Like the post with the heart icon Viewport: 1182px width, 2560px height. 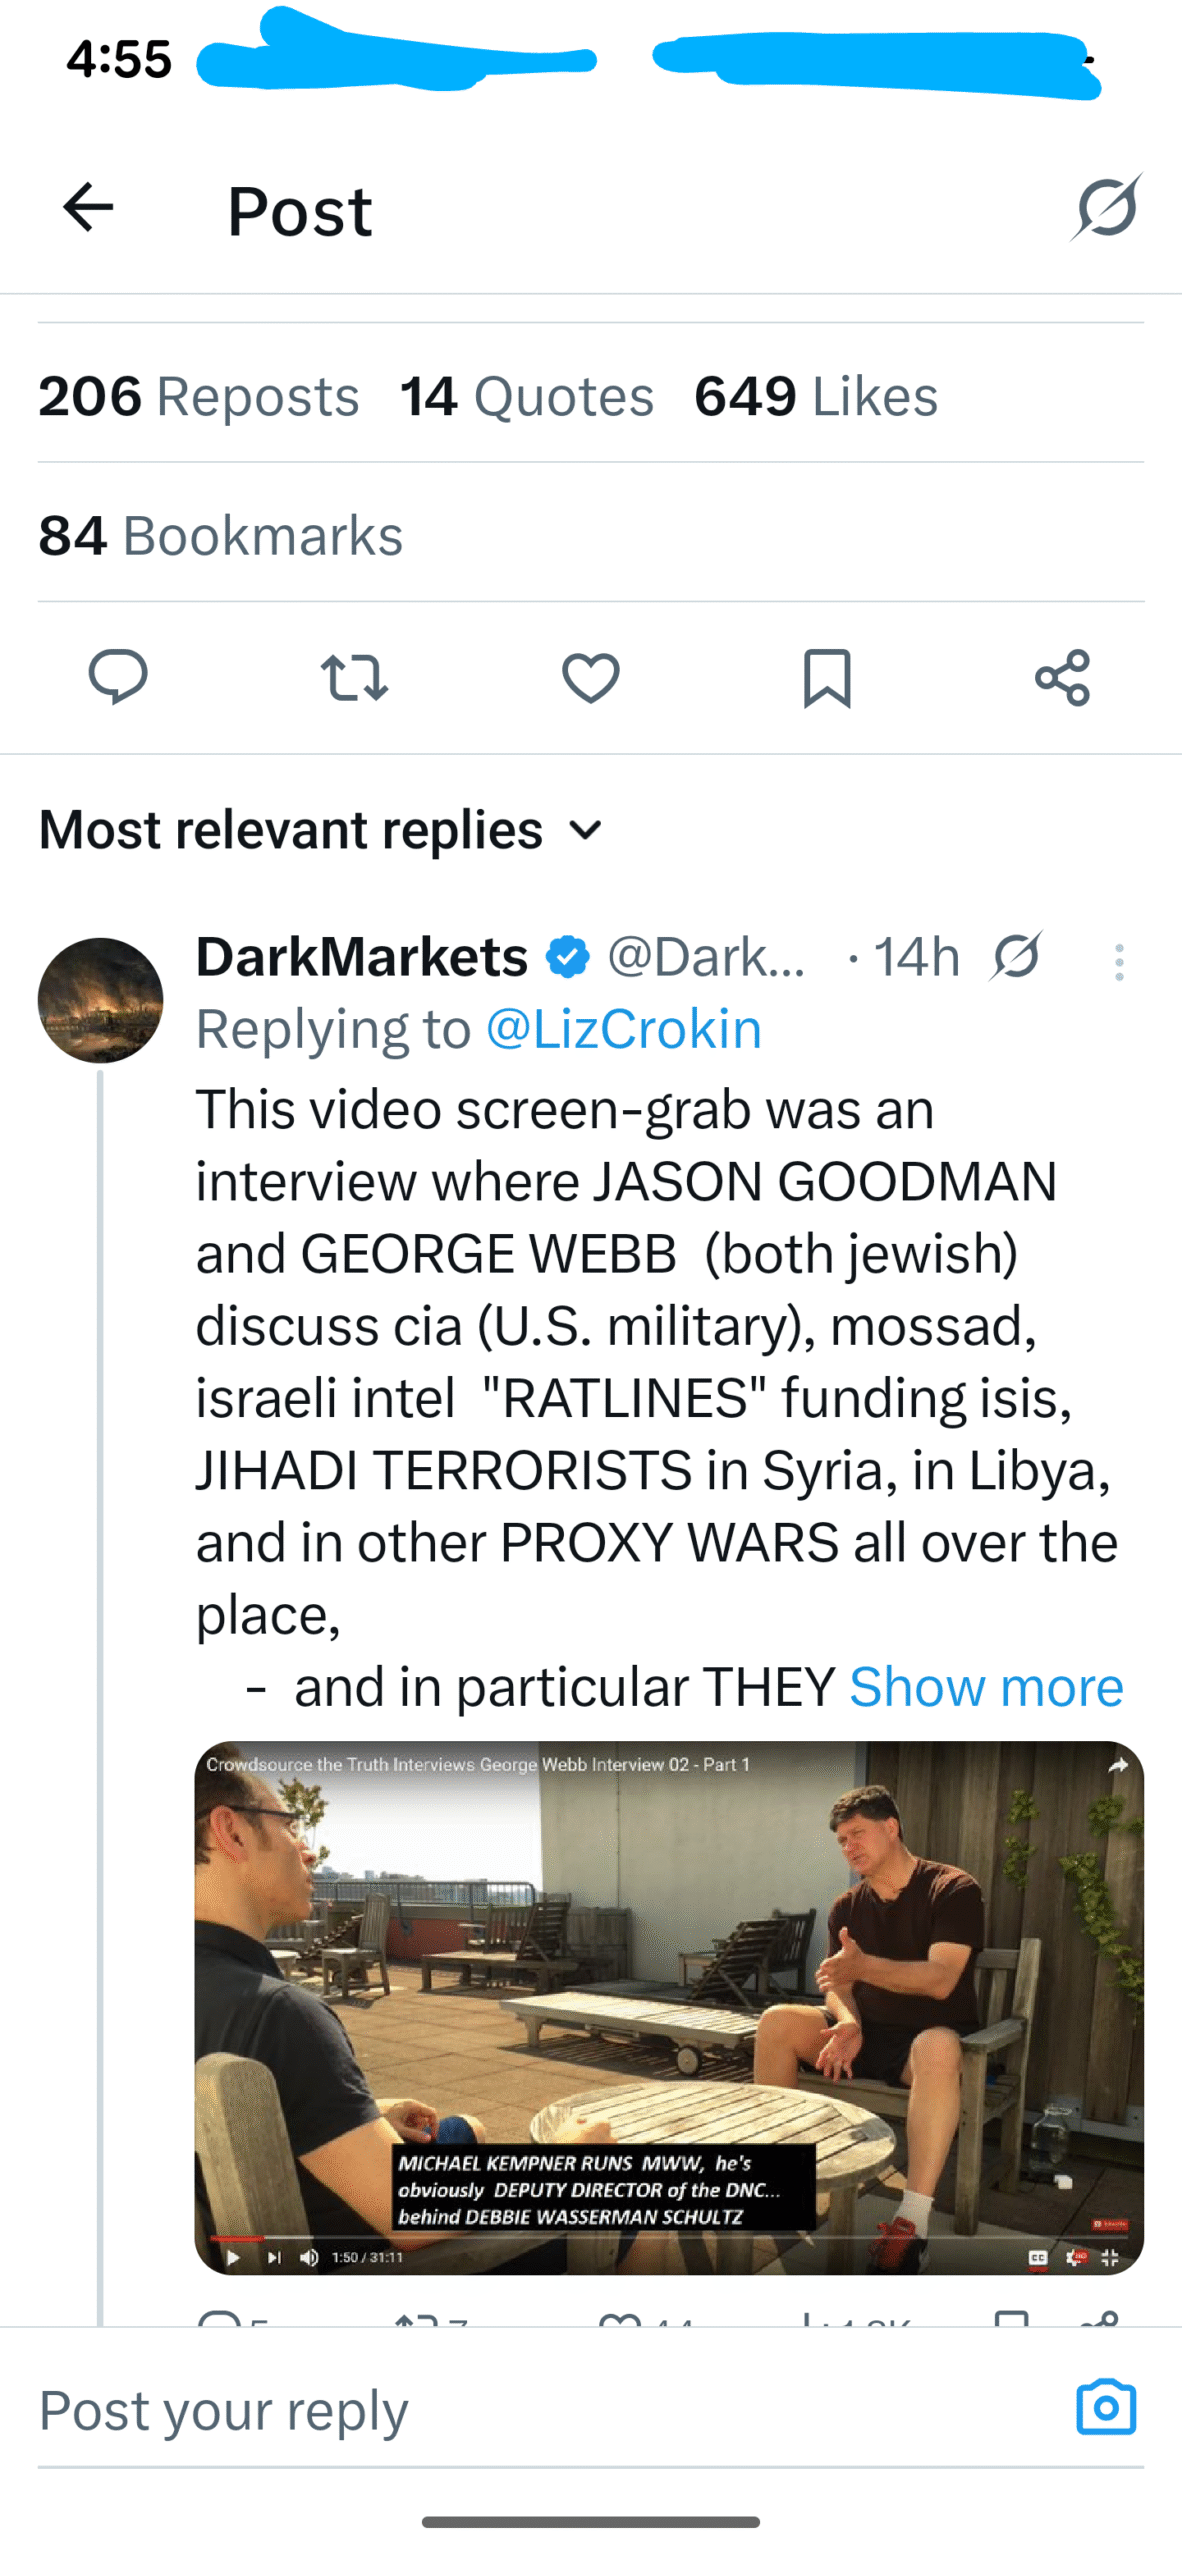coord(590,677)
